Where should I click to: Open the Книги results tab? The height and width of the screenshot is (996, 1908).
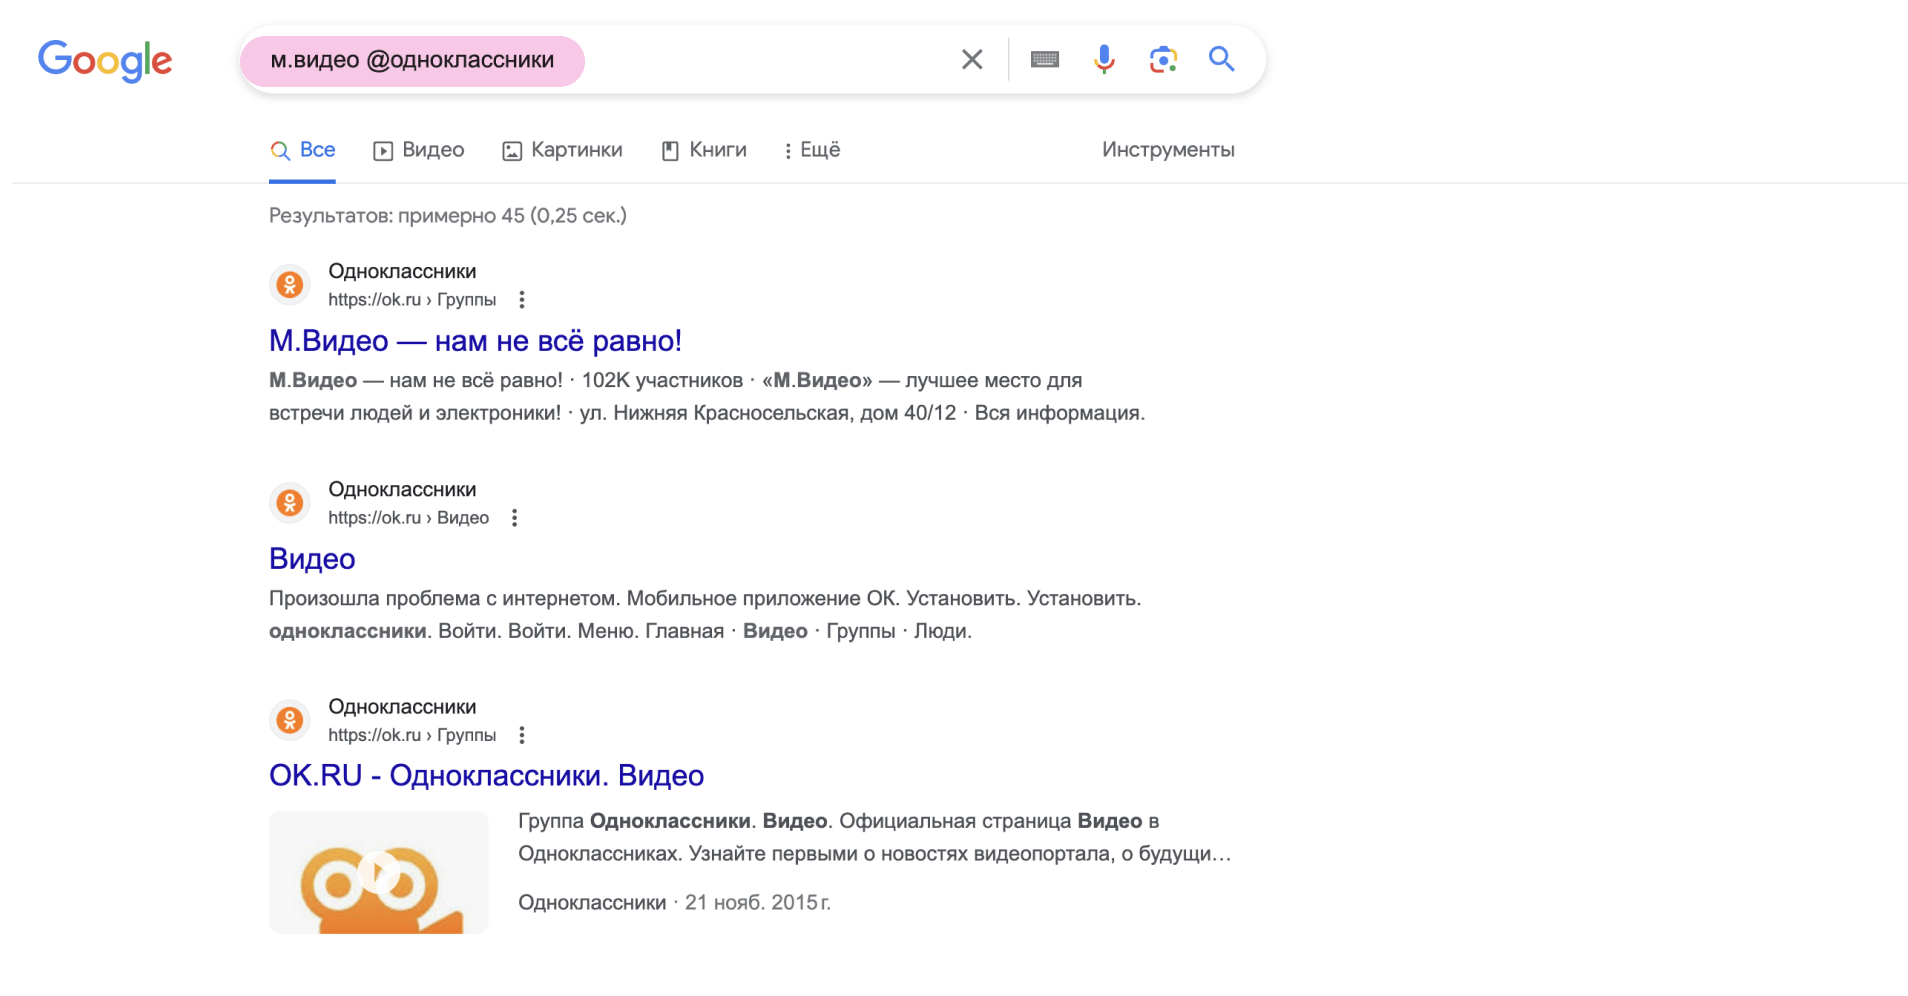[x=704, y=150]
